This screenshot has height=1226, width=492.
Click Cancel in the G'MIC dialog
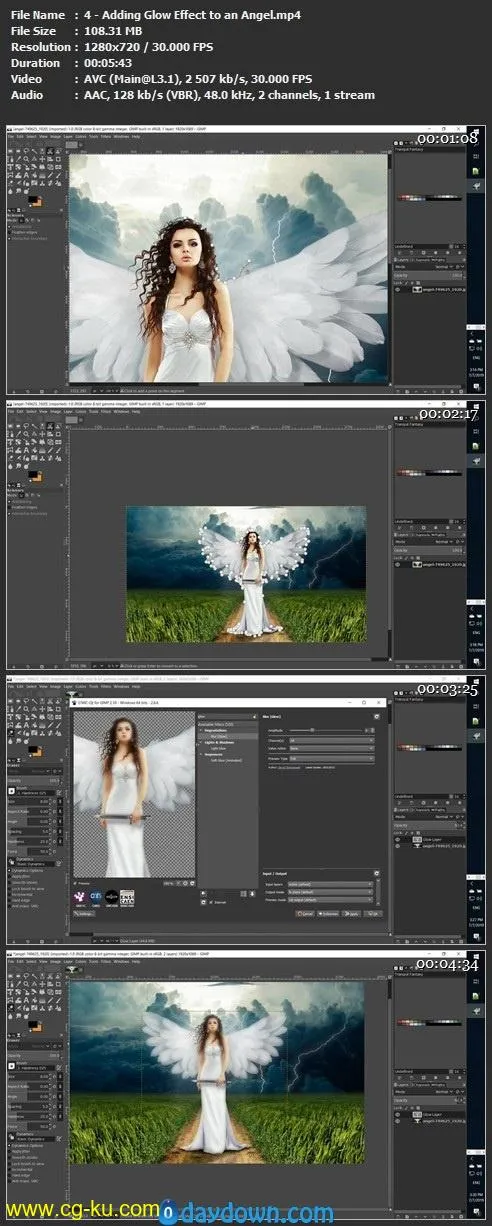click(x=305, y=913)
